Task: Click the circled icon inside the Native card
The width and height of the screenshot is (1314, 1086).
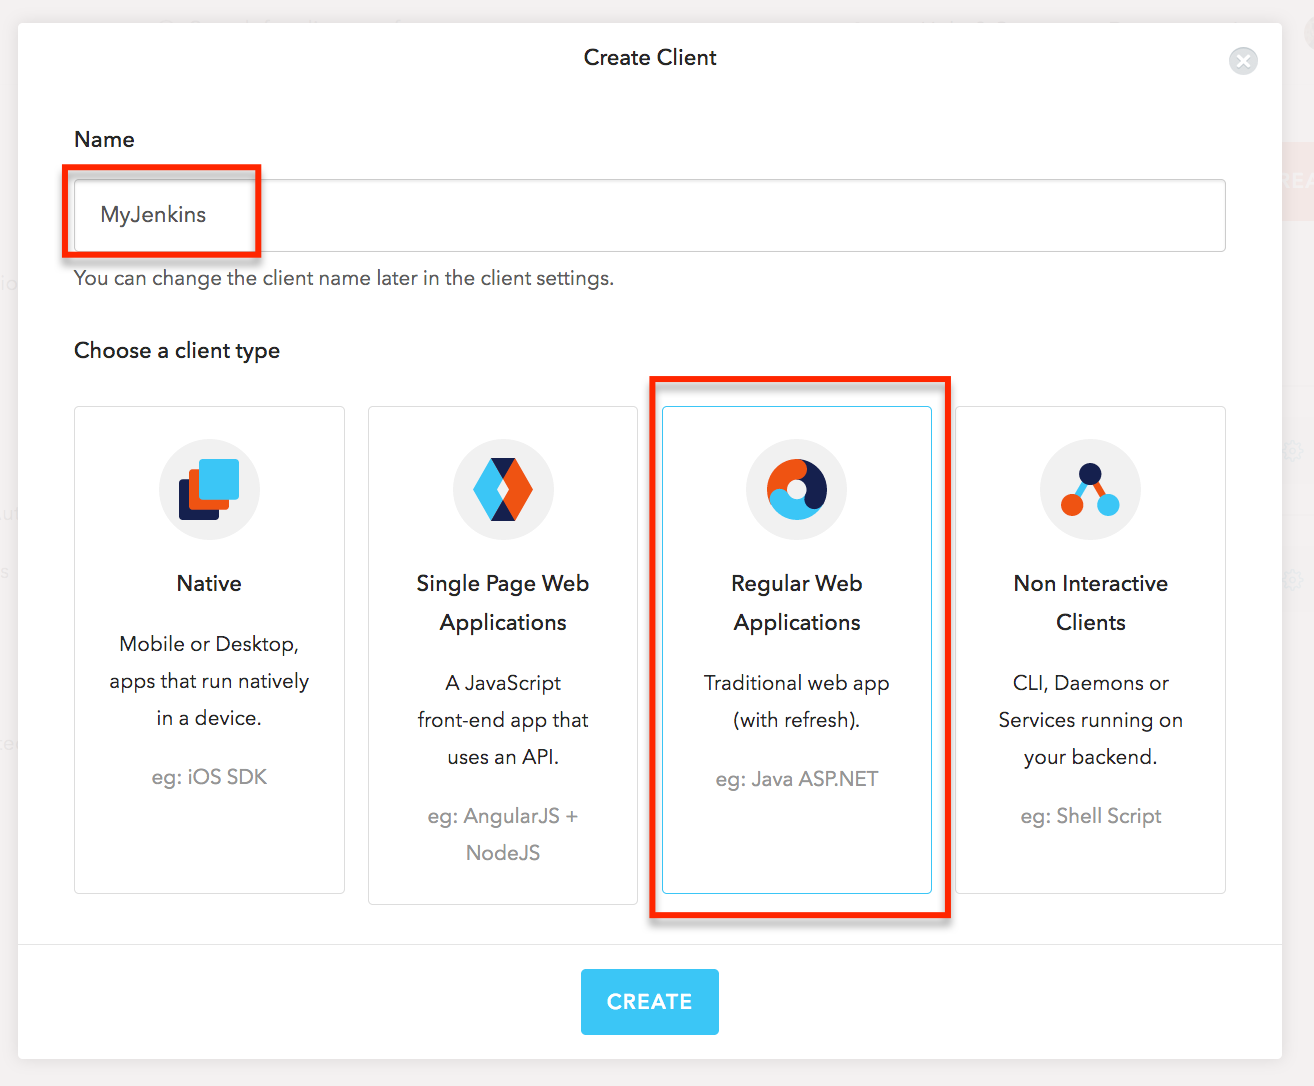Action: [x=209, y=489]
